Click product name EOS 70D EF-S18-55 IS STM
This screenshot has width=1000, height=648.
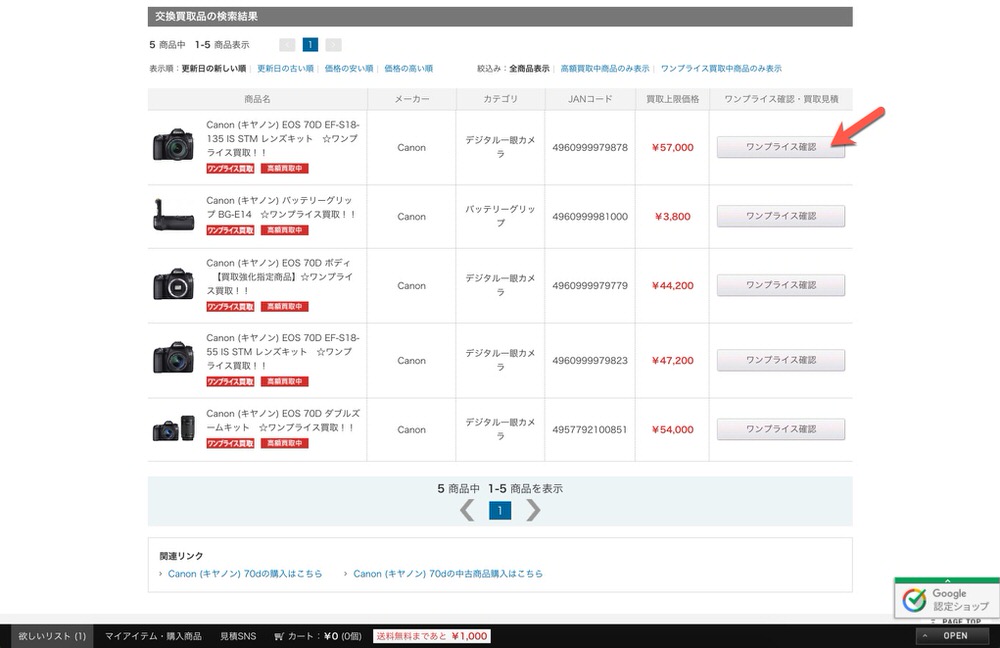[x=283, y=351]
